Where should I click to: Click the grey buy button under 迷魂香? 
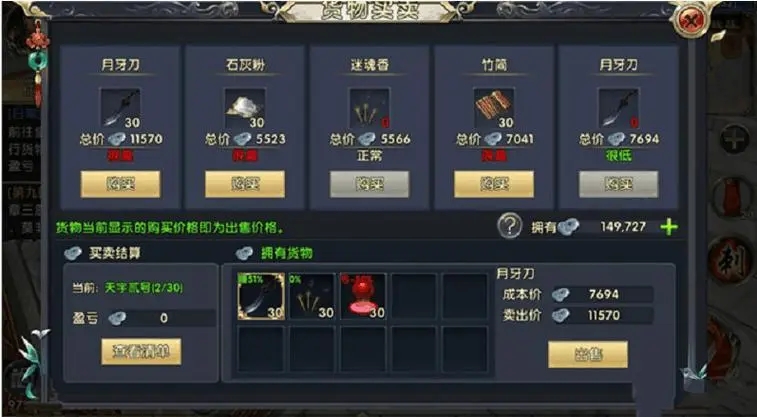click(x=369, y=184)
